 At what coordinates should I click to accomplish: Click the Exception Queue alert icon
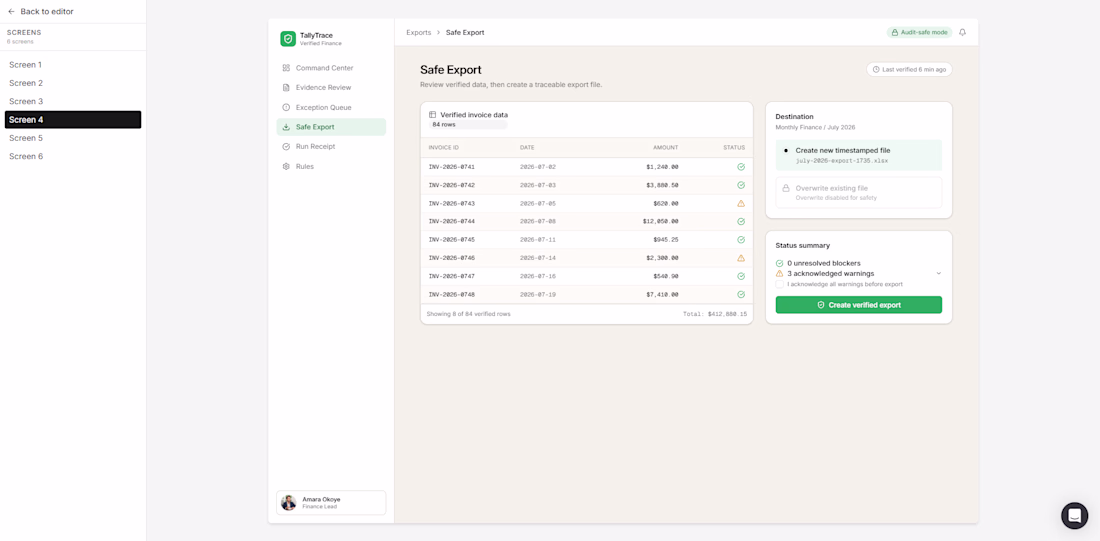click(286, 107)
